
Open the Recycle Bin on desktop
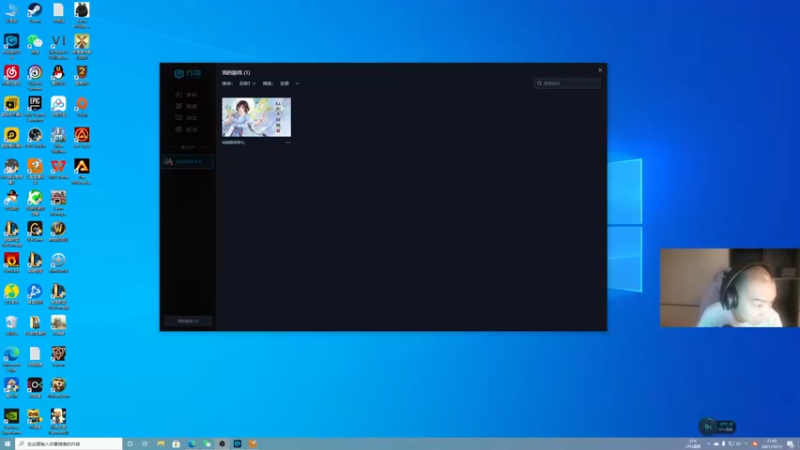[11, 324]
